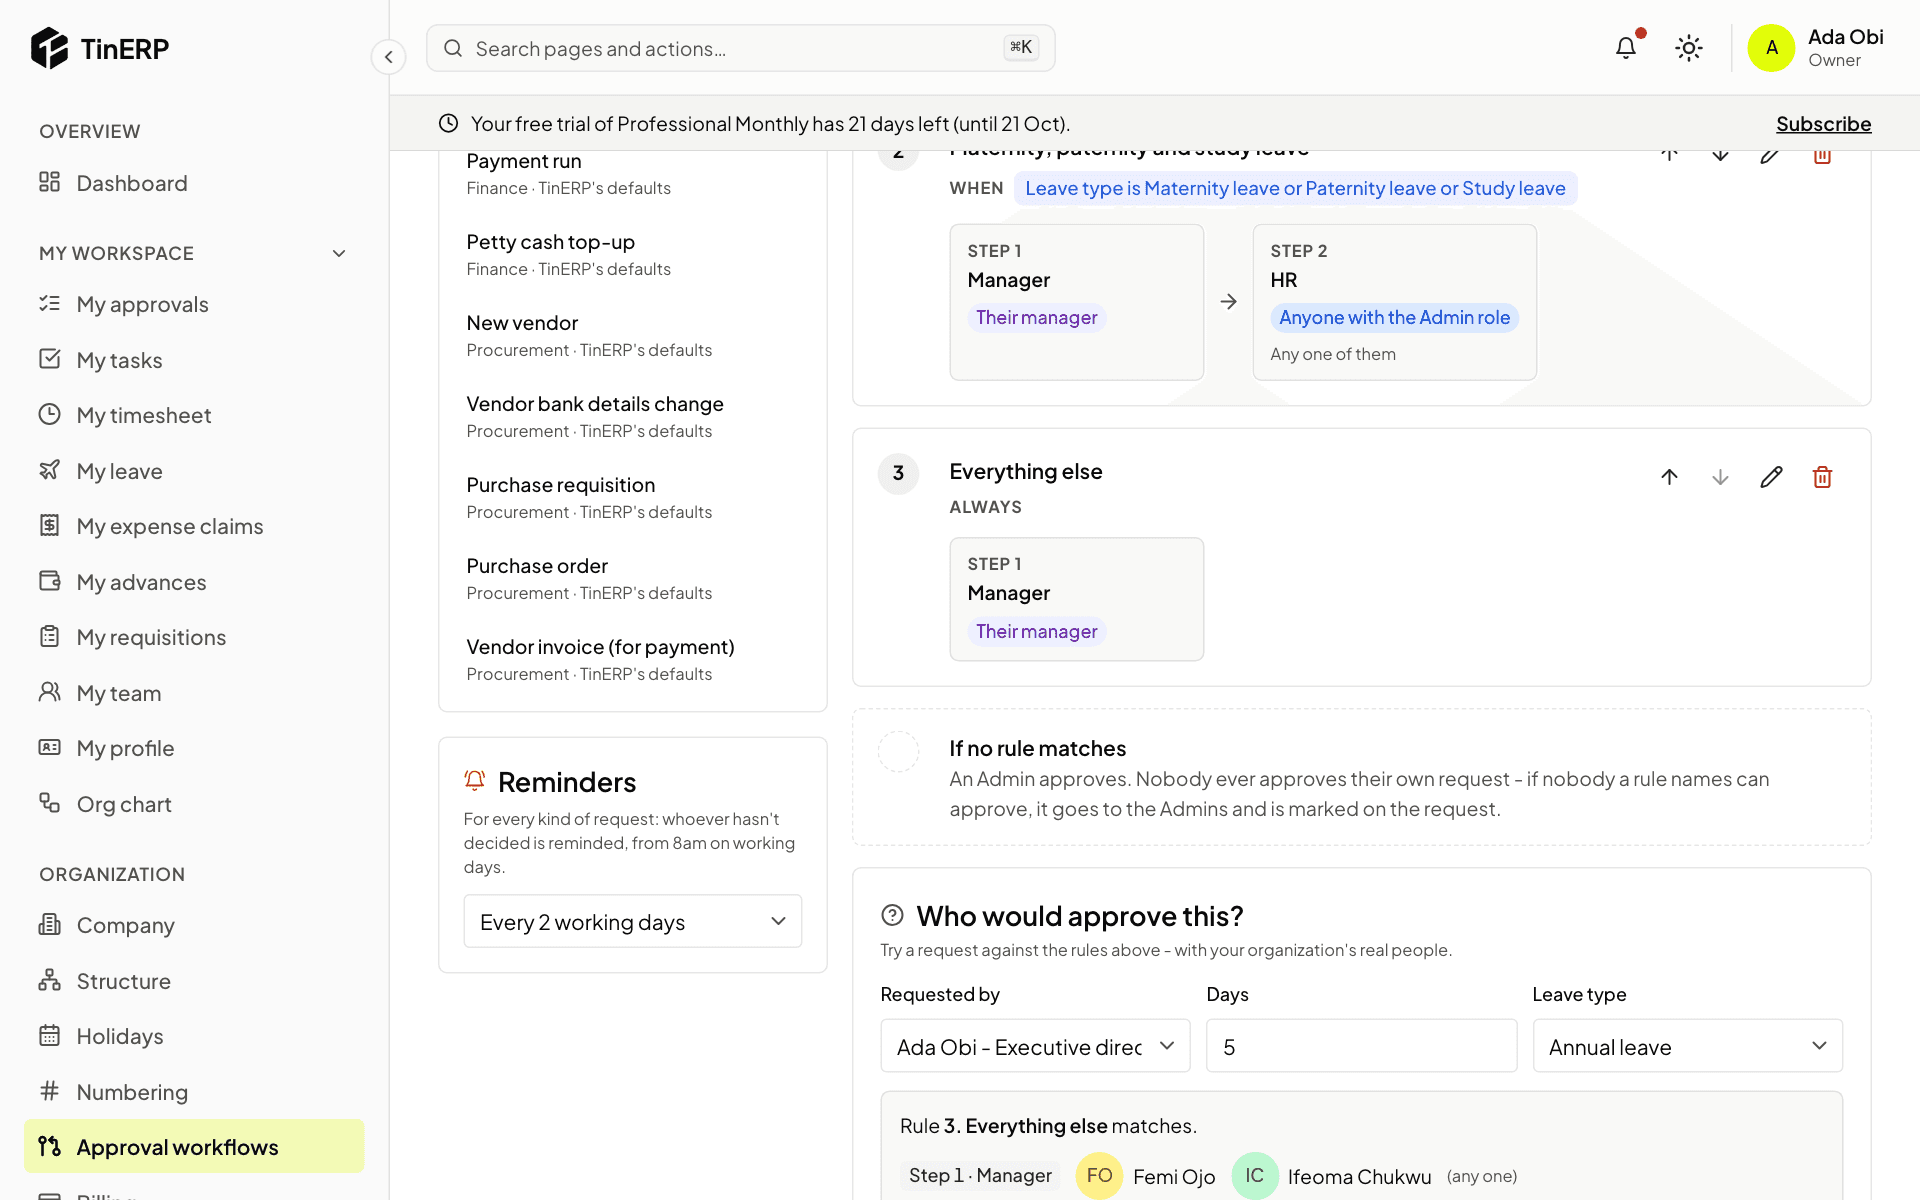
Task: Open the Every 2 working days dropdown
Action: point(633,921)
